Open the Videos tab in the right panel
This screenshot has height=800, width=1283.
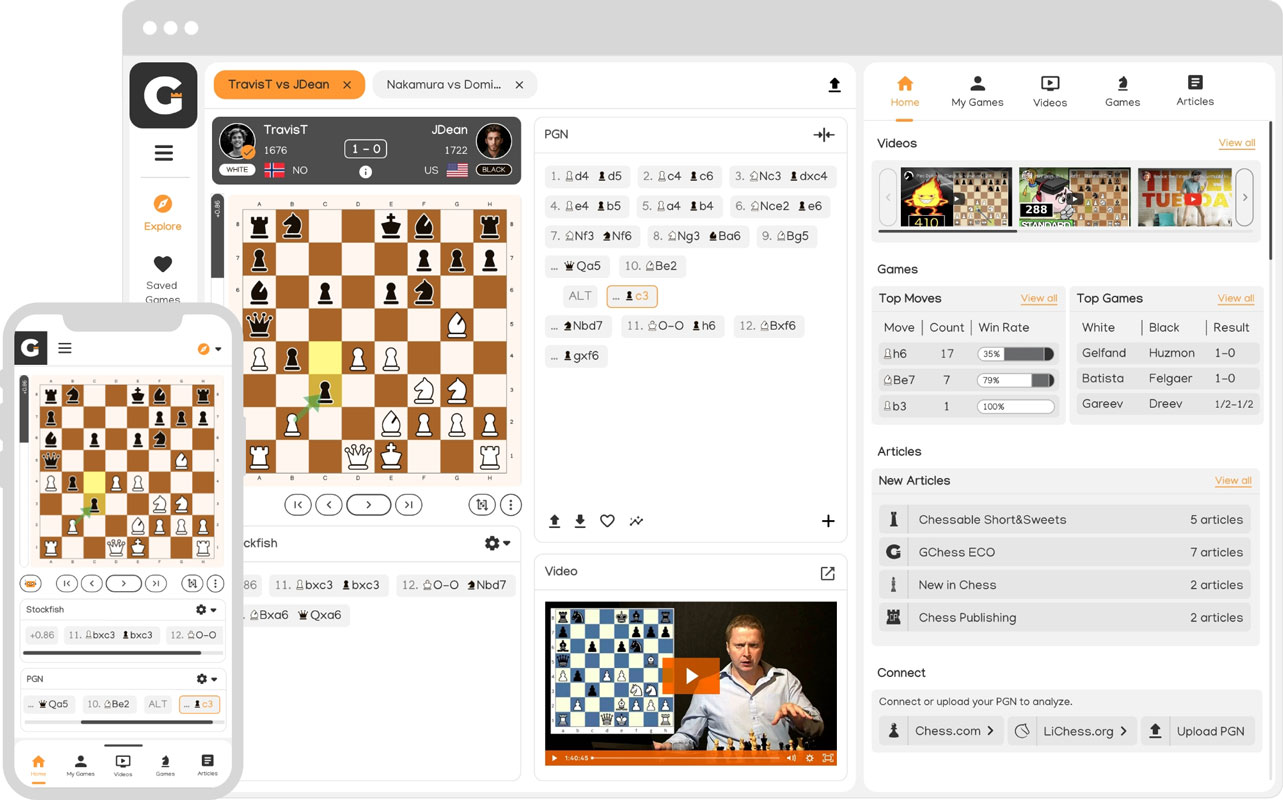1050,91
